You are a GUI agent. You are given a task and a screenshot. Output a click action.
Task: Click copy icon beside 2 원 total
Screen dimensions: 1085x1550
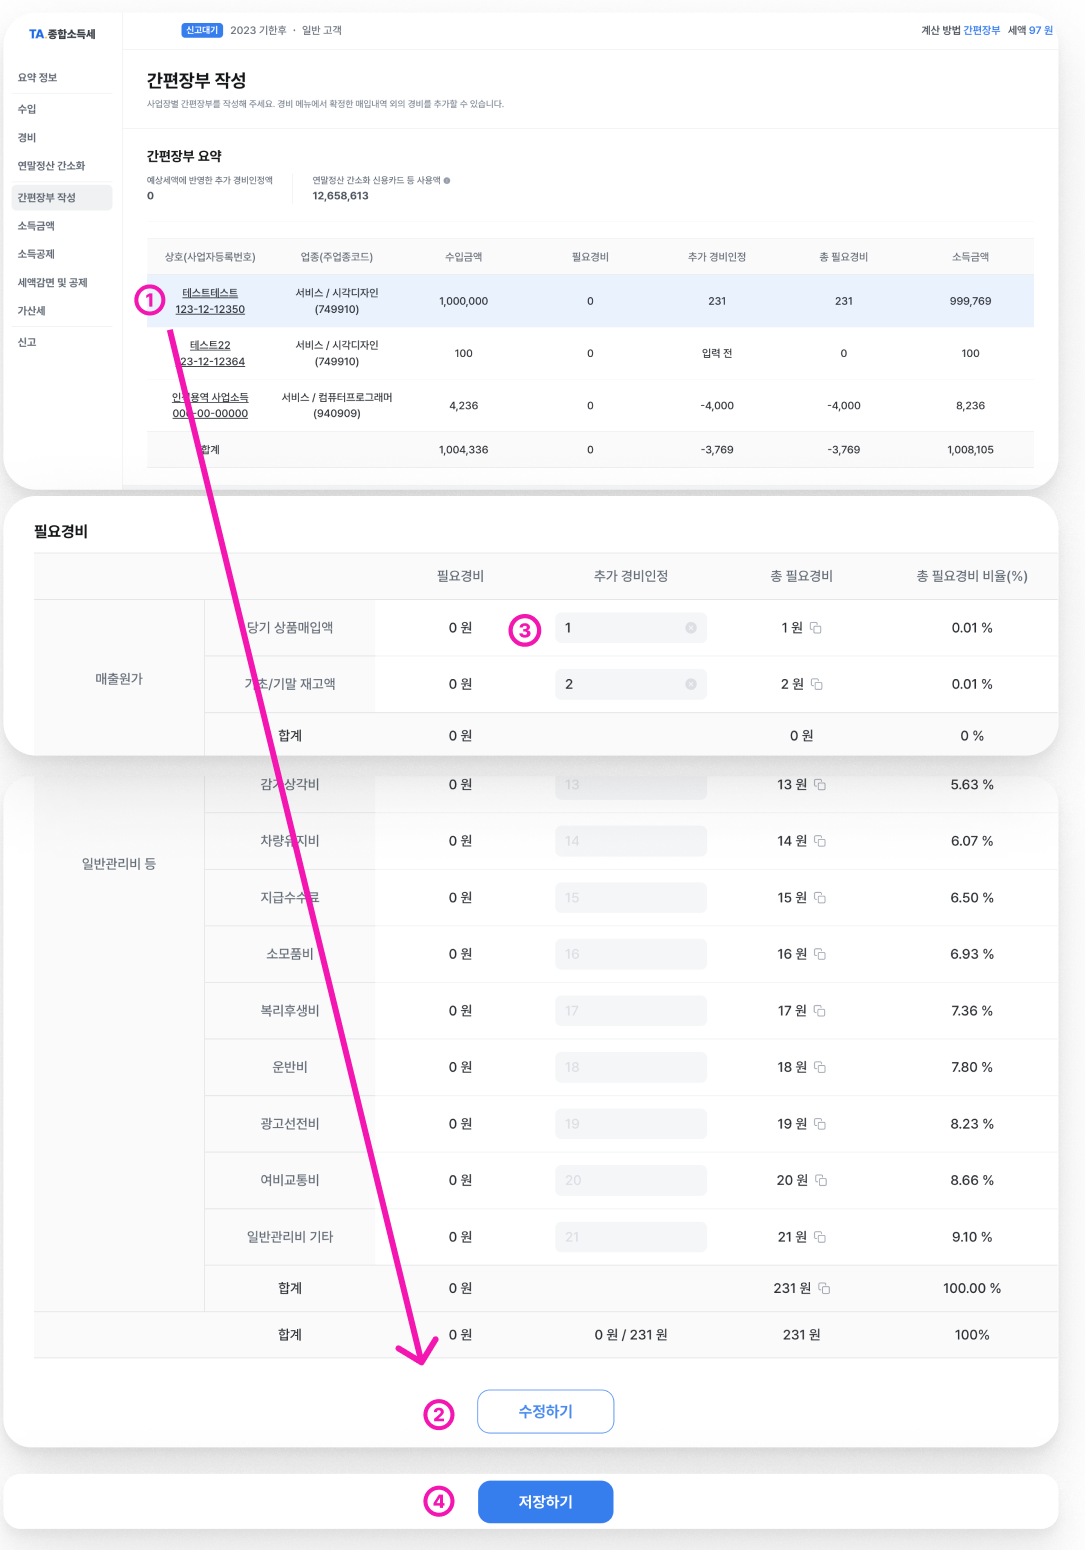pos(816,684)
